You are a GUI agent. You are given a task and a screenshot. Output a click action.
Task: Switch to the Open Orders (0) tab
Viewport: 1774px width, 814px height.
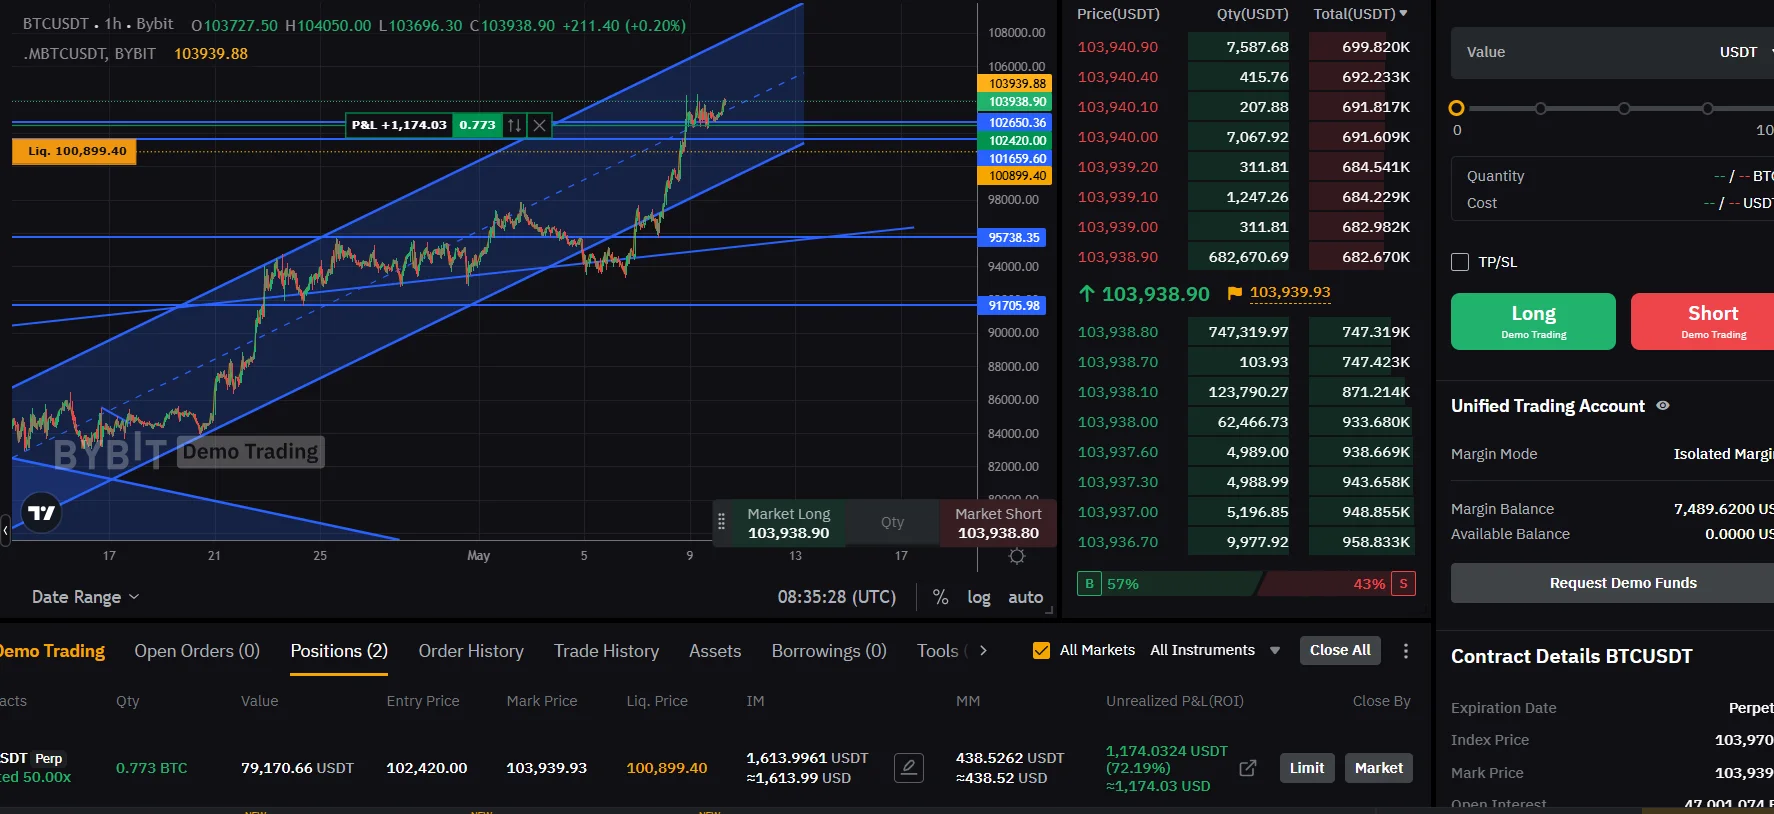coord(197,651)
